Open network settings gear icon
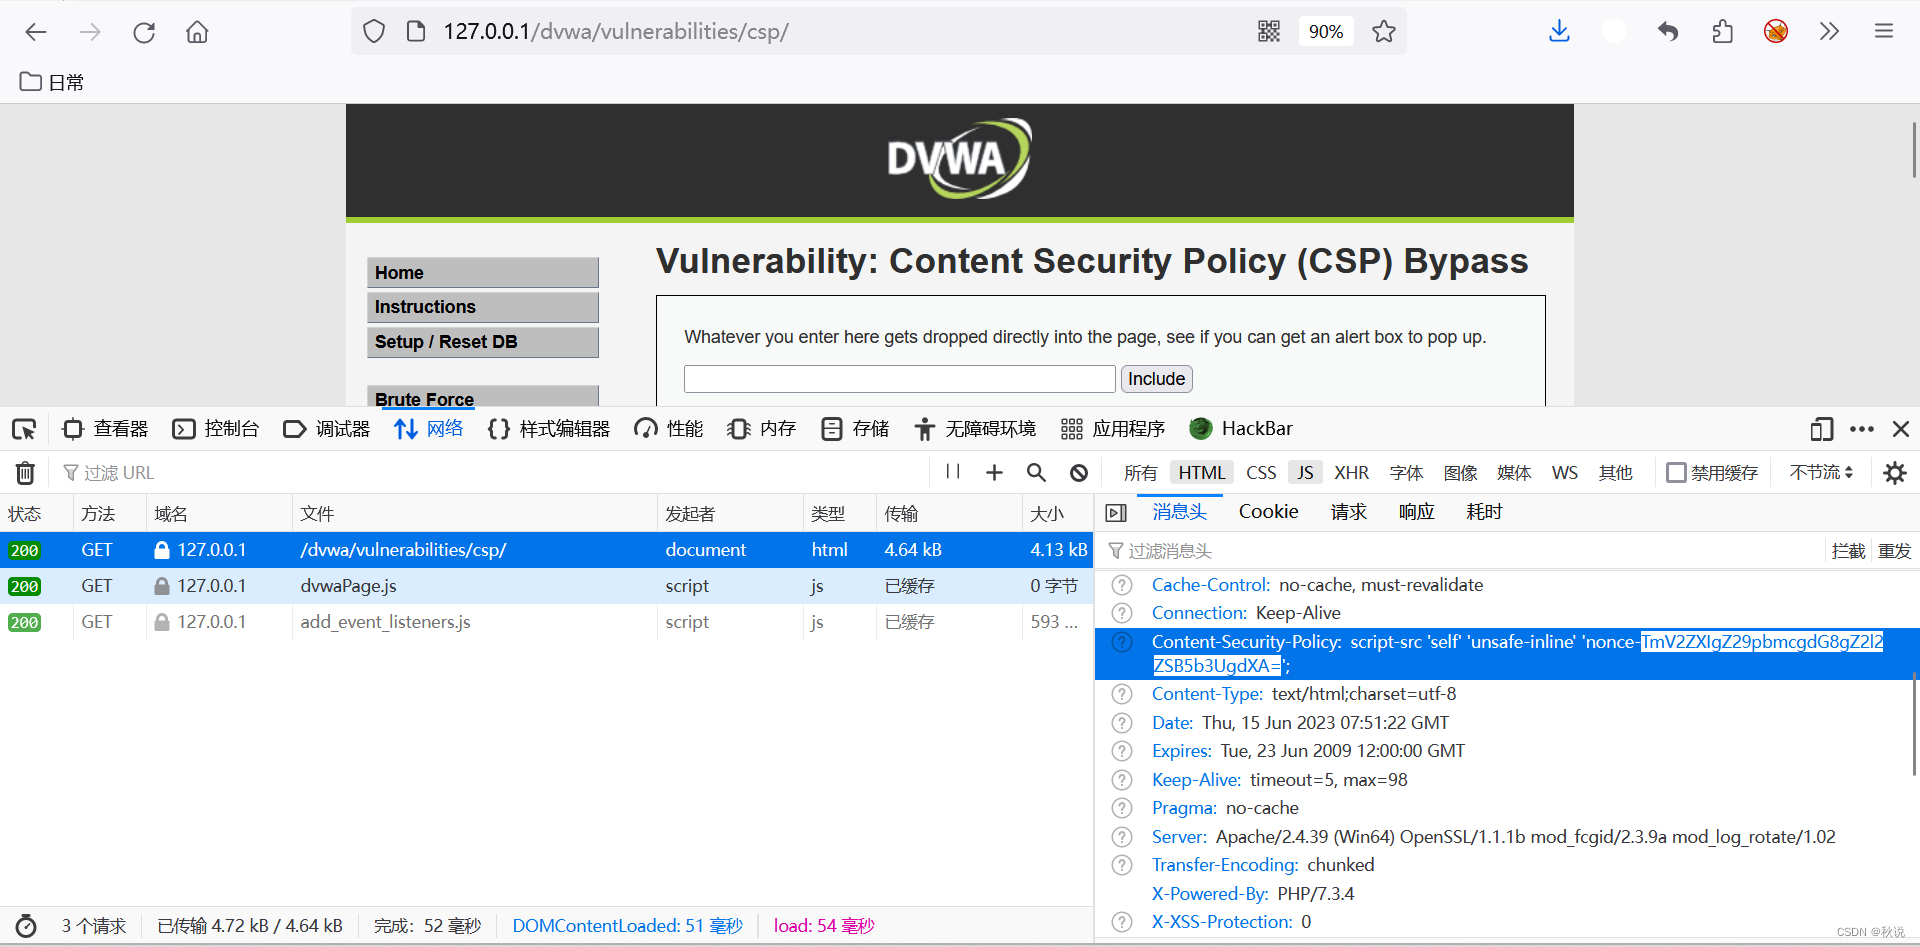 tap(1894, 473)
